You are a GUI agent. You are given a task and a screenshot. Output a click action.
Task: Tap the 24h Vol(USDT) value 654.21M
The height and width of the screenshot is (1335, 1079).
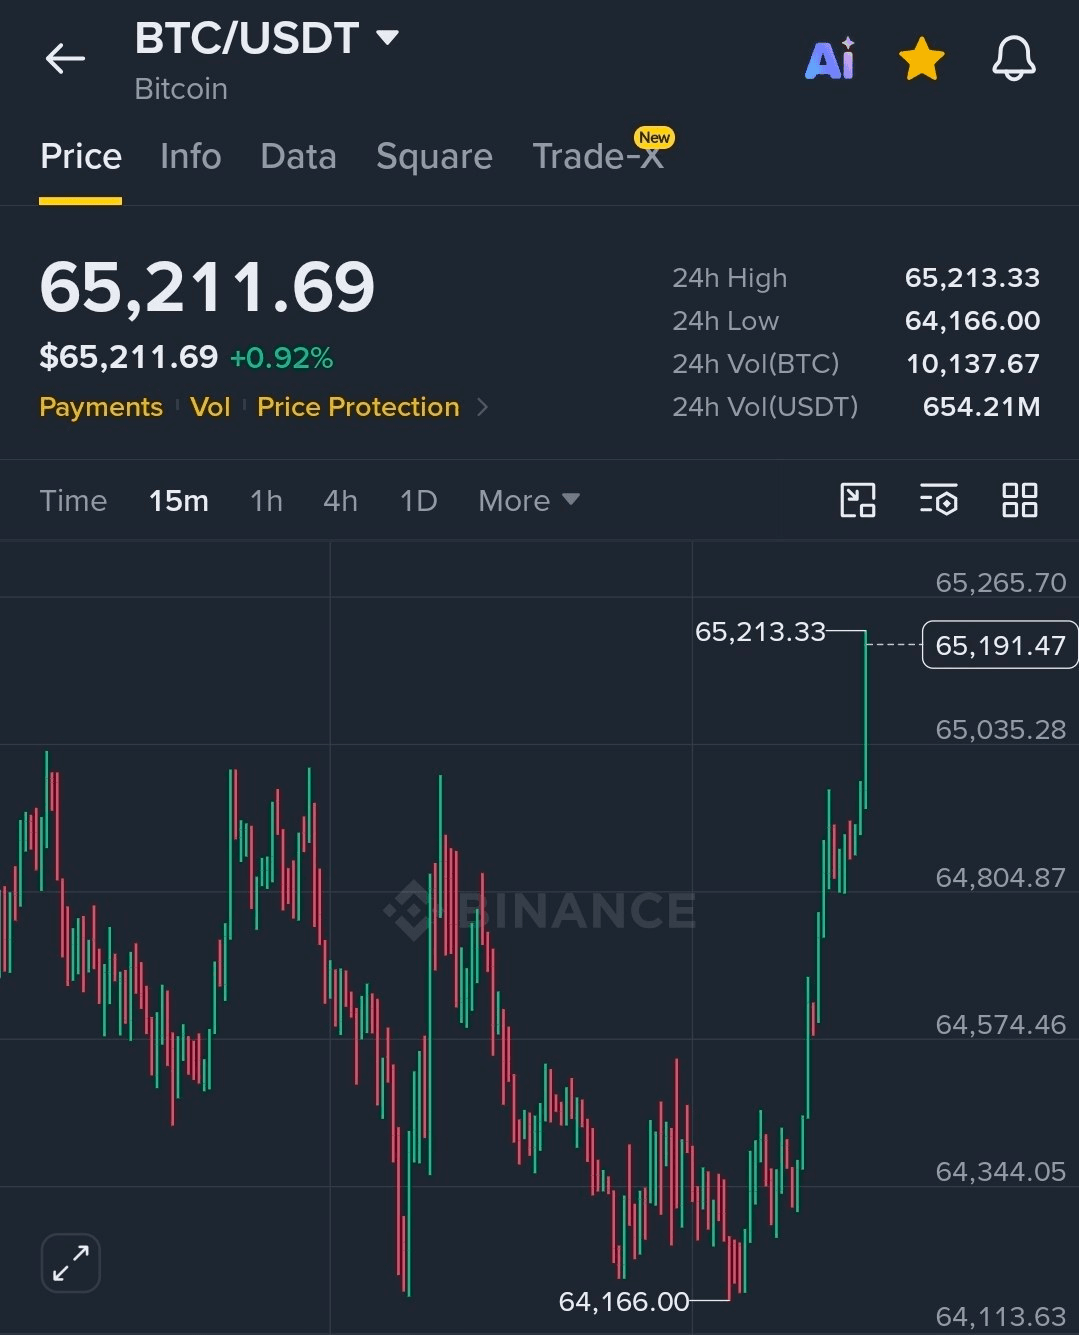(x=981, y=407)
